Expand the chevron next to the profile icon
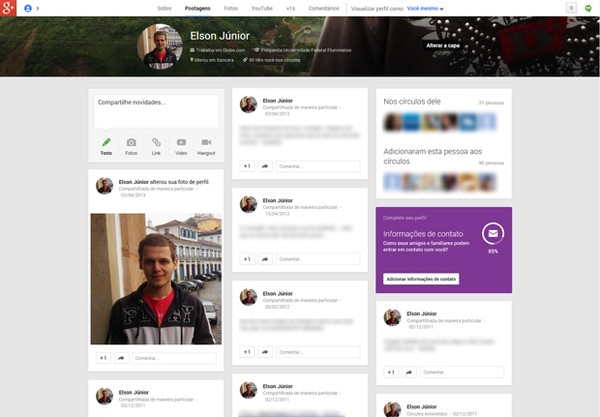 click(x=38, y=8)
